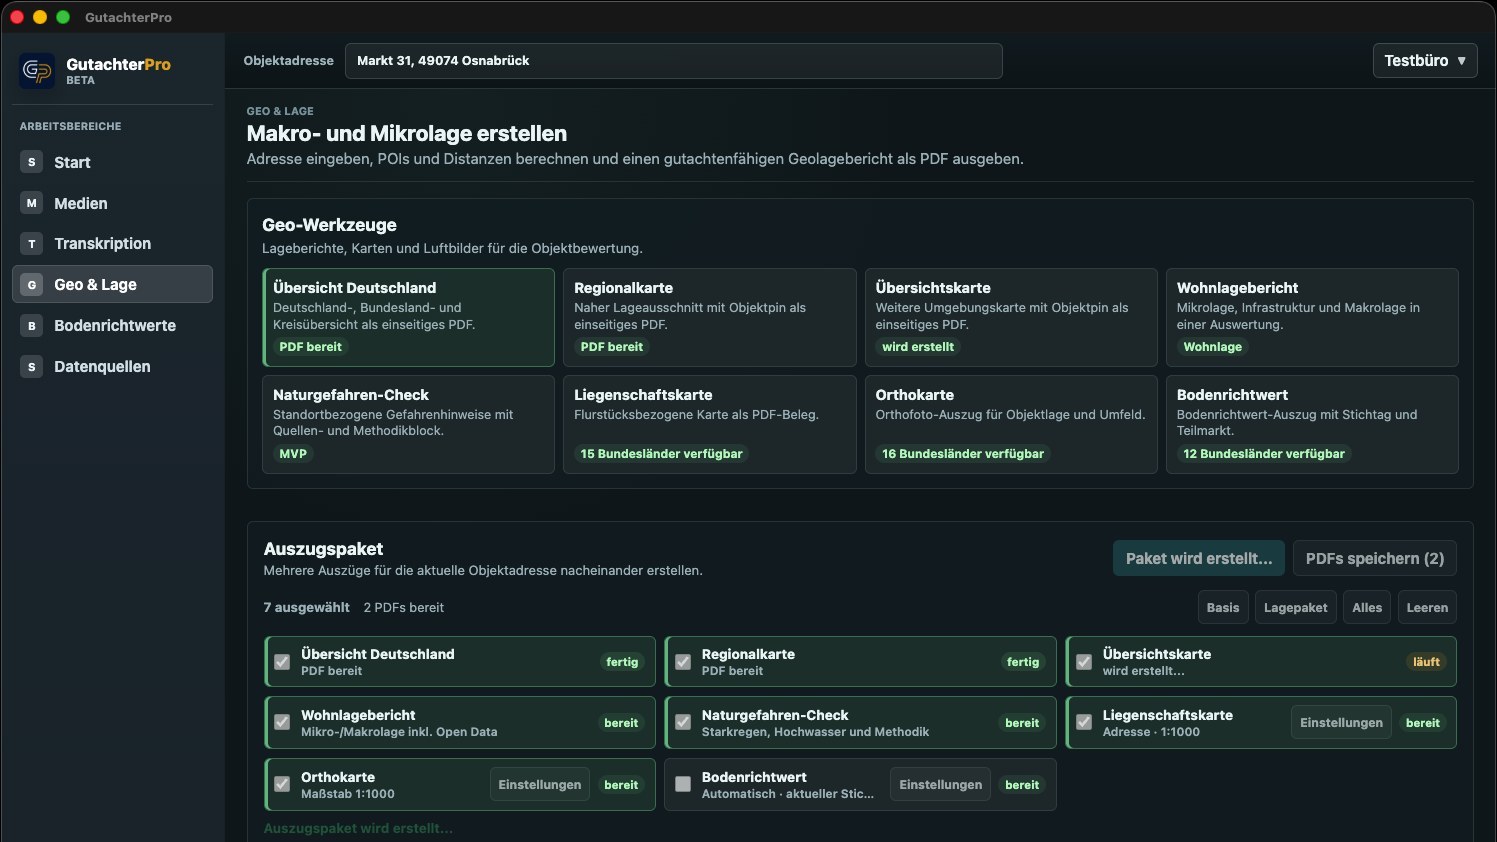The width and height of the screenshot is (1497, 842).
Task: Click bereit badge on Wohnlagebericht row
Action: (621, 723)
